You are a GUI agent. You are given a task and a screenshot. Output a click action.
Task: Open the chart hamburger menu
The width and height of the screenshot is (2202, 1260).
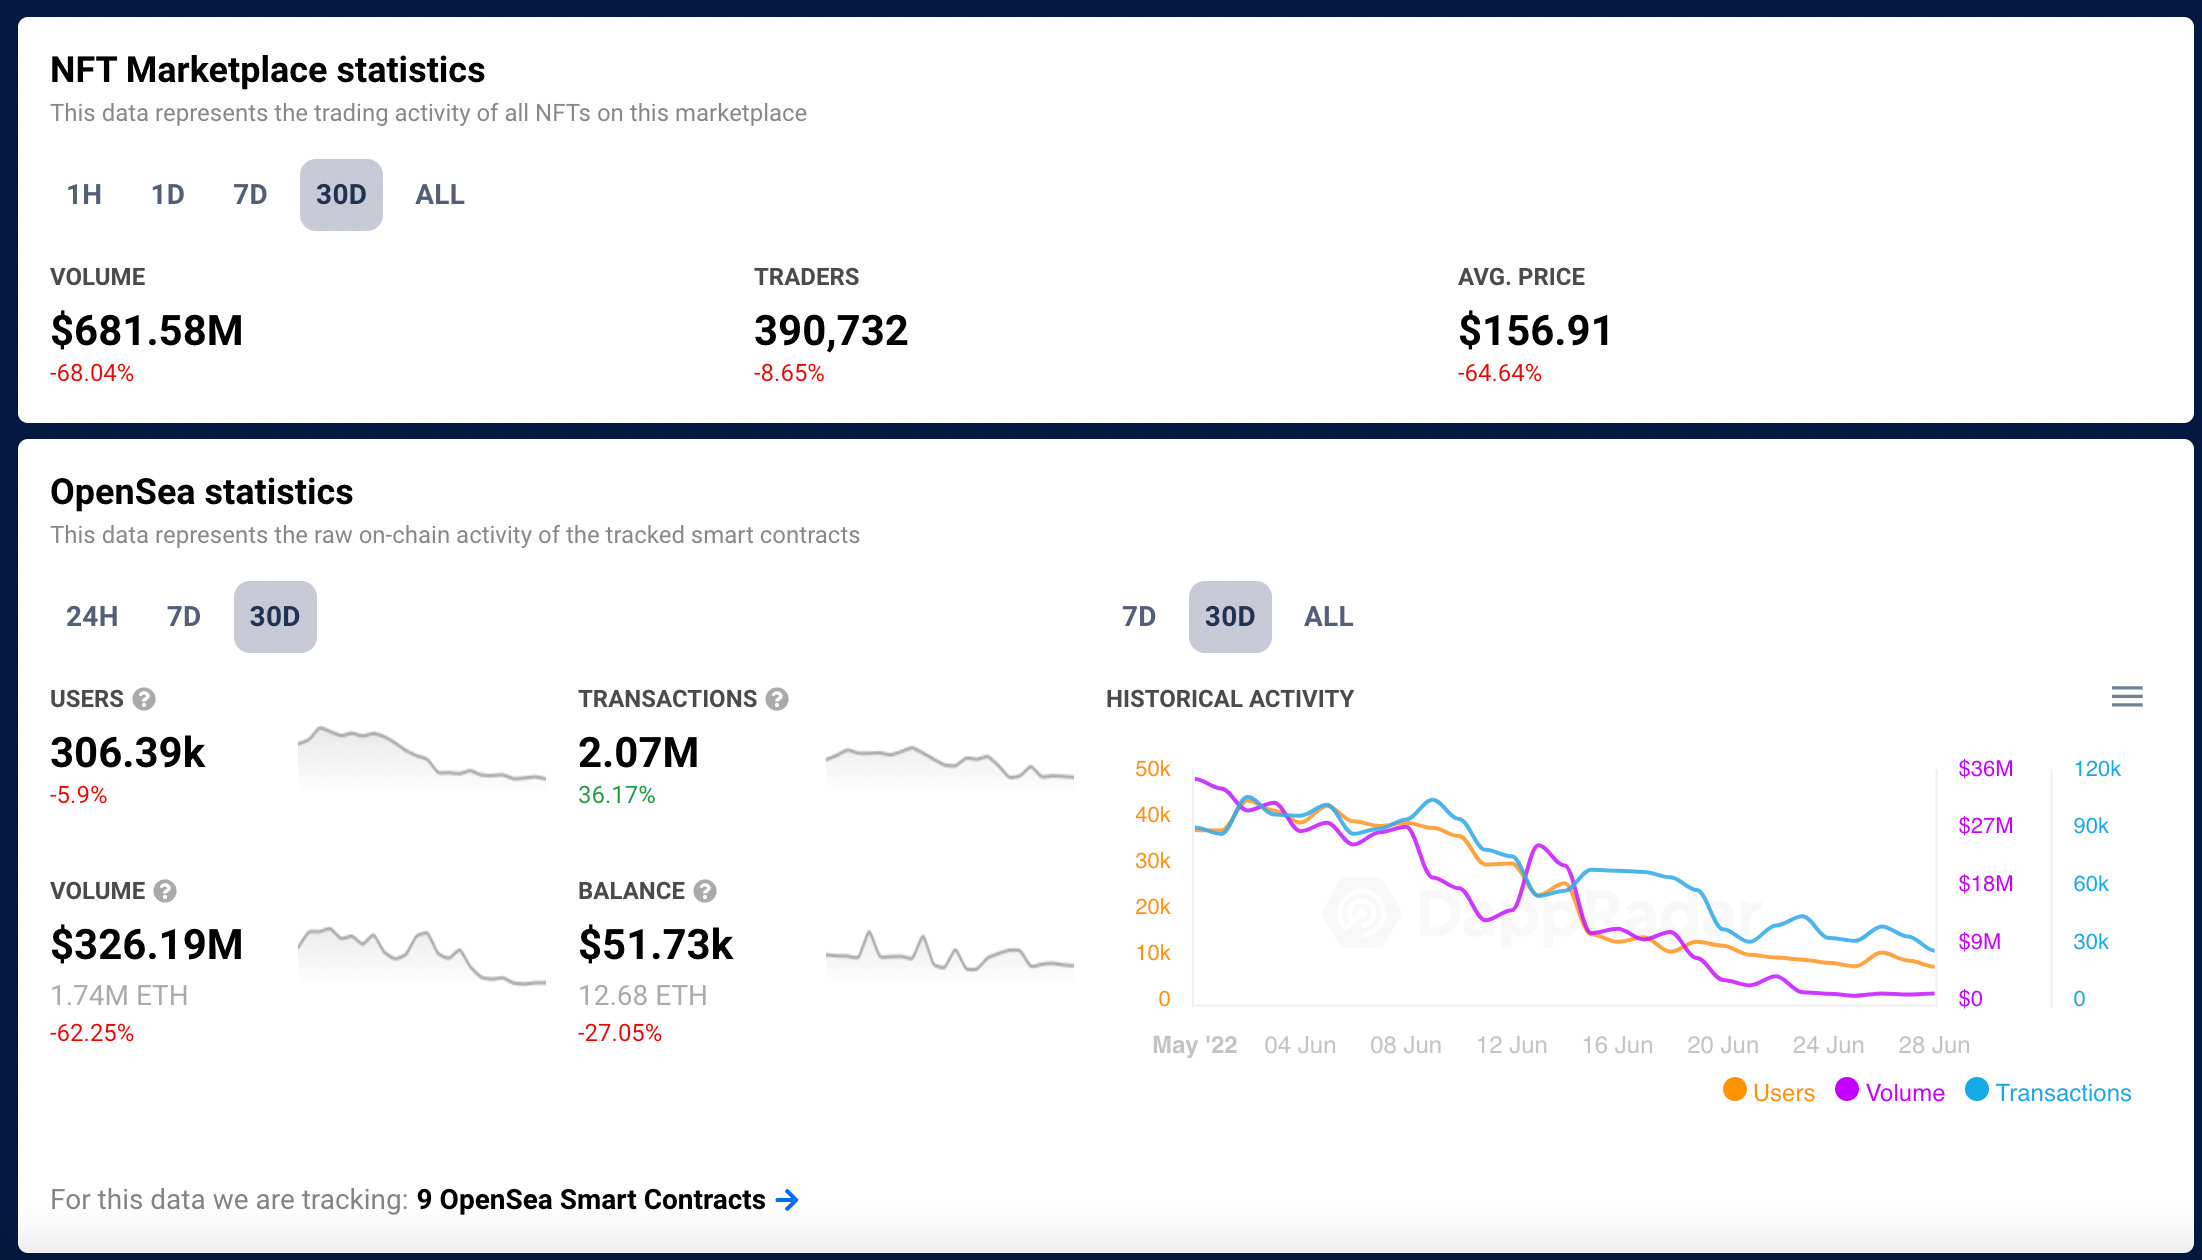[x=2127, y=697]
